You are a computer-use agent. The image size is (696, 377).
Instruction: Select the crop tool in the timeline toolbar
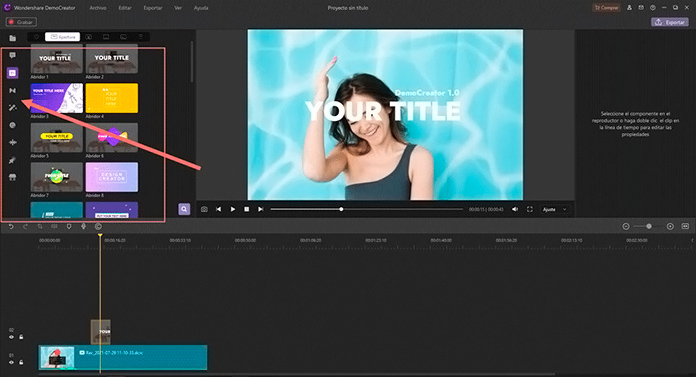40,226
